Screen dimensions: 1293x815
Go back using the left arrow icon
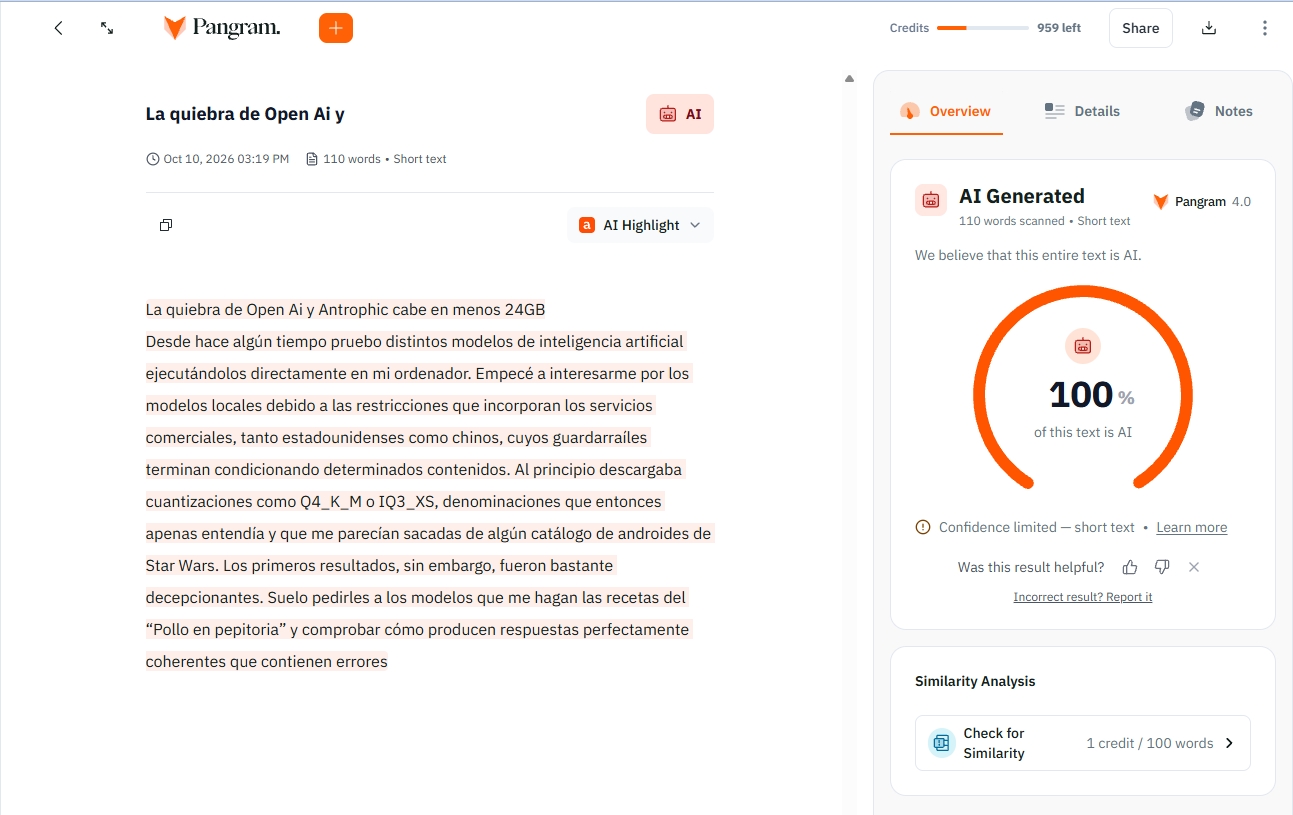coord(58,28)
